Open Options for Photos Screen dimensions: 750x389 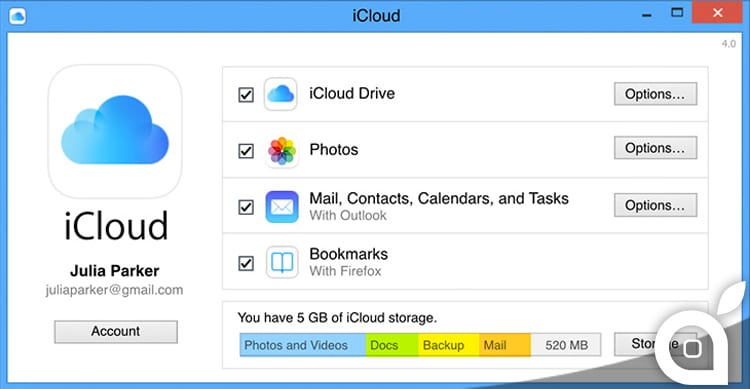tap(655, 148)
